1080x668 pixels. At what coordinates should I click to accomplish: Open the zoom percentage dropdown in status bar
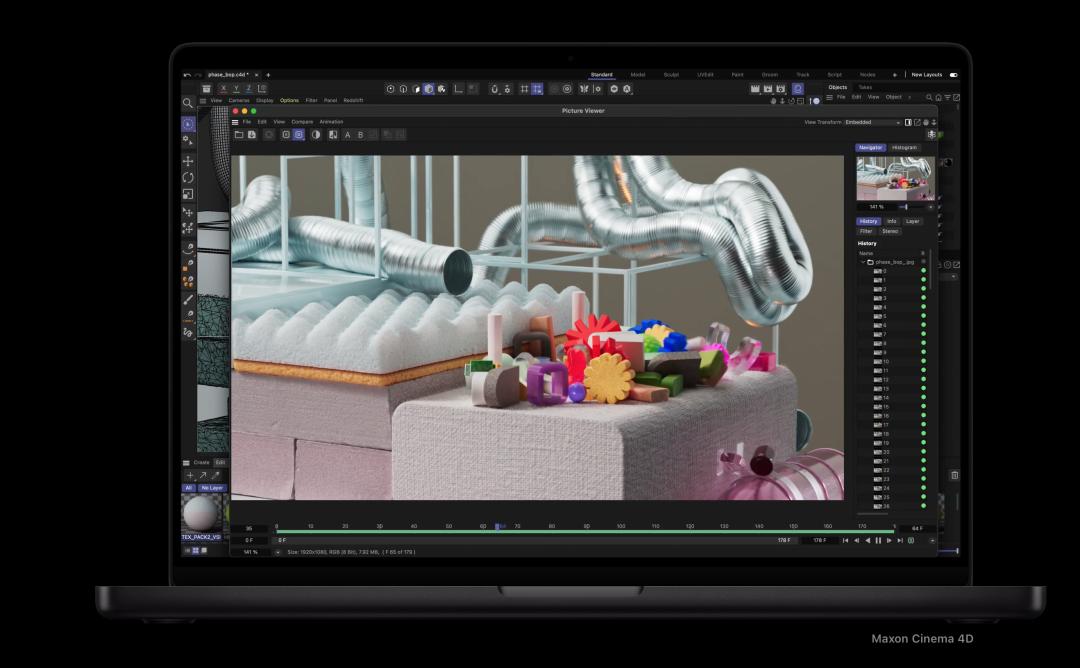(277, 551)
